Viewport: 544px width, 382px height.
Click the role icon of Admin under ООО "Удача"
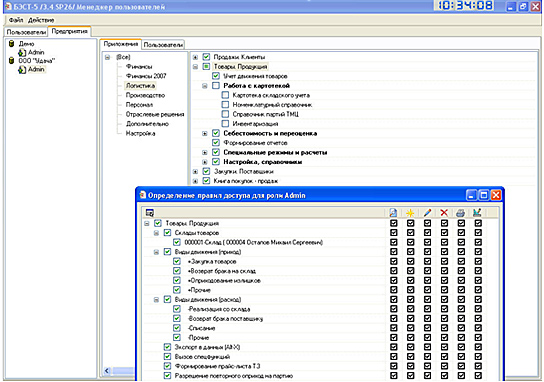coord(22,69)
